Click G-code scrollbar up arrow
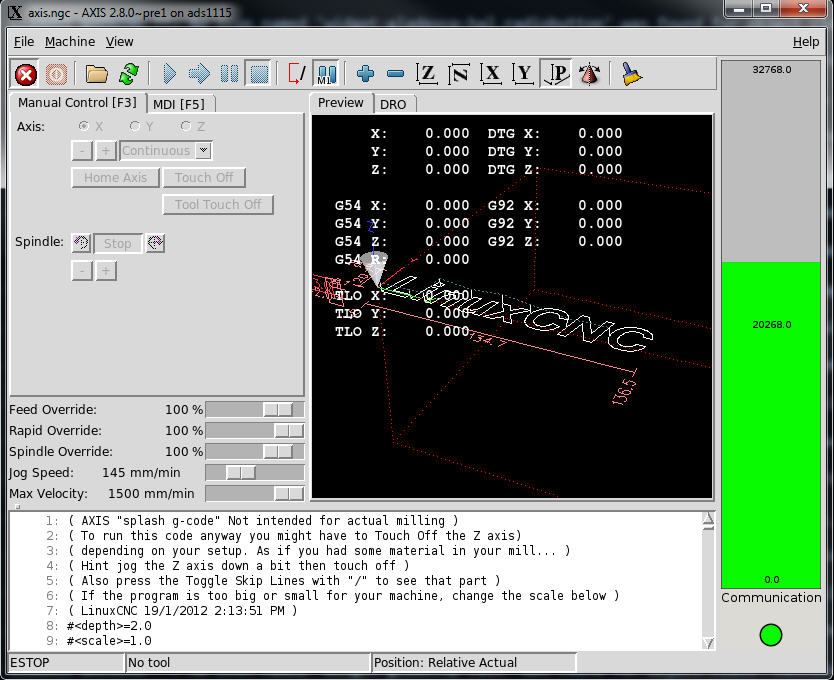 708,519
